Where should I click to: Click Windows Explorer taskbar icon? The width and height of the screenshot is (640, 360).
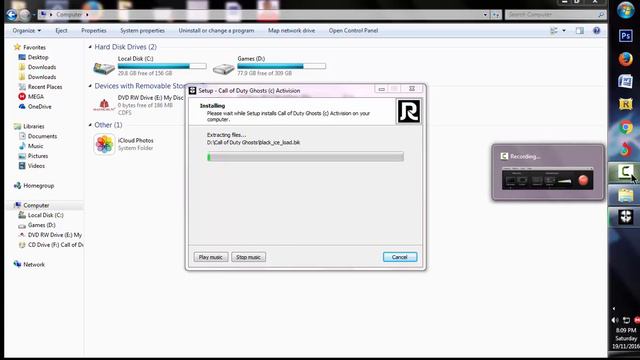[x=625, y=196]
